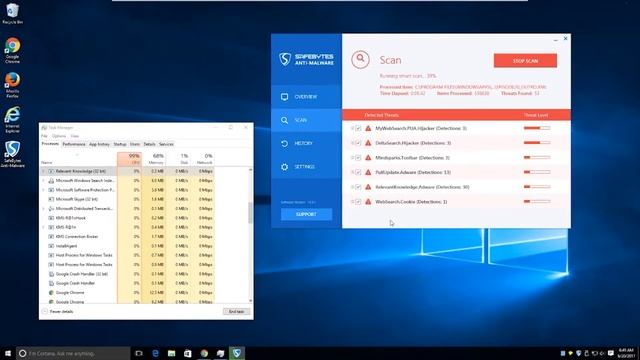Screen dimensions: 640x360
Task: Click the Scan magnifier icon in sidebar
Action: [x=284, y=120]
